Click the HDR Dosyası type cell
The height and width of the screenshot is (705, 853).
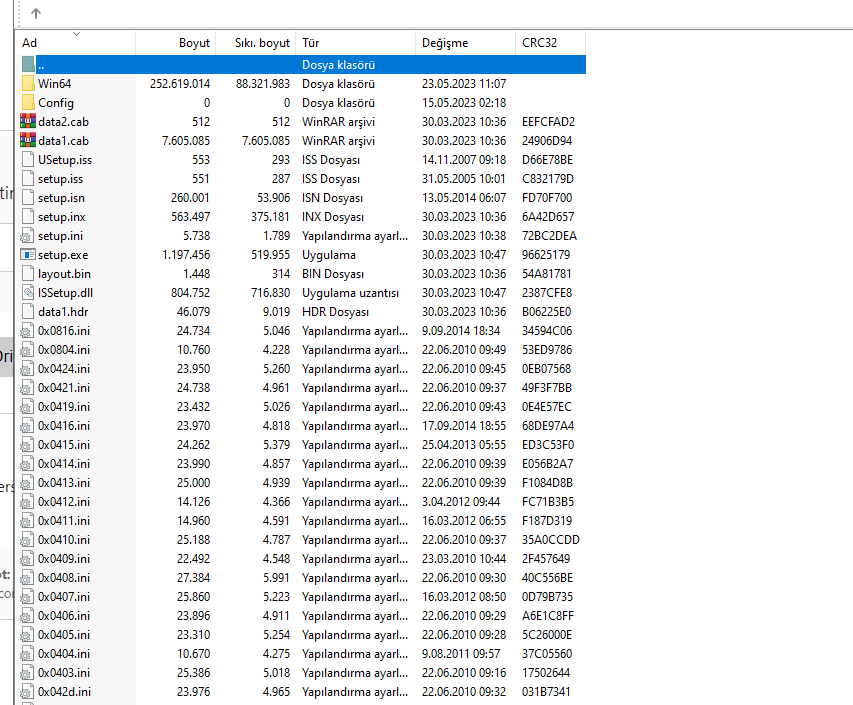coord(335,312)
